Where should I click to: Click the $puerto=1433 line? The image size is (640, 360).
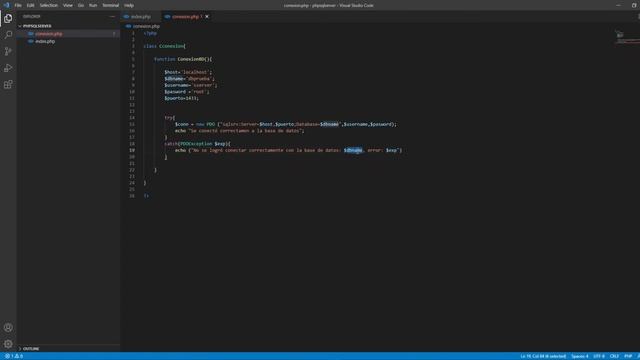coord(182,98)
